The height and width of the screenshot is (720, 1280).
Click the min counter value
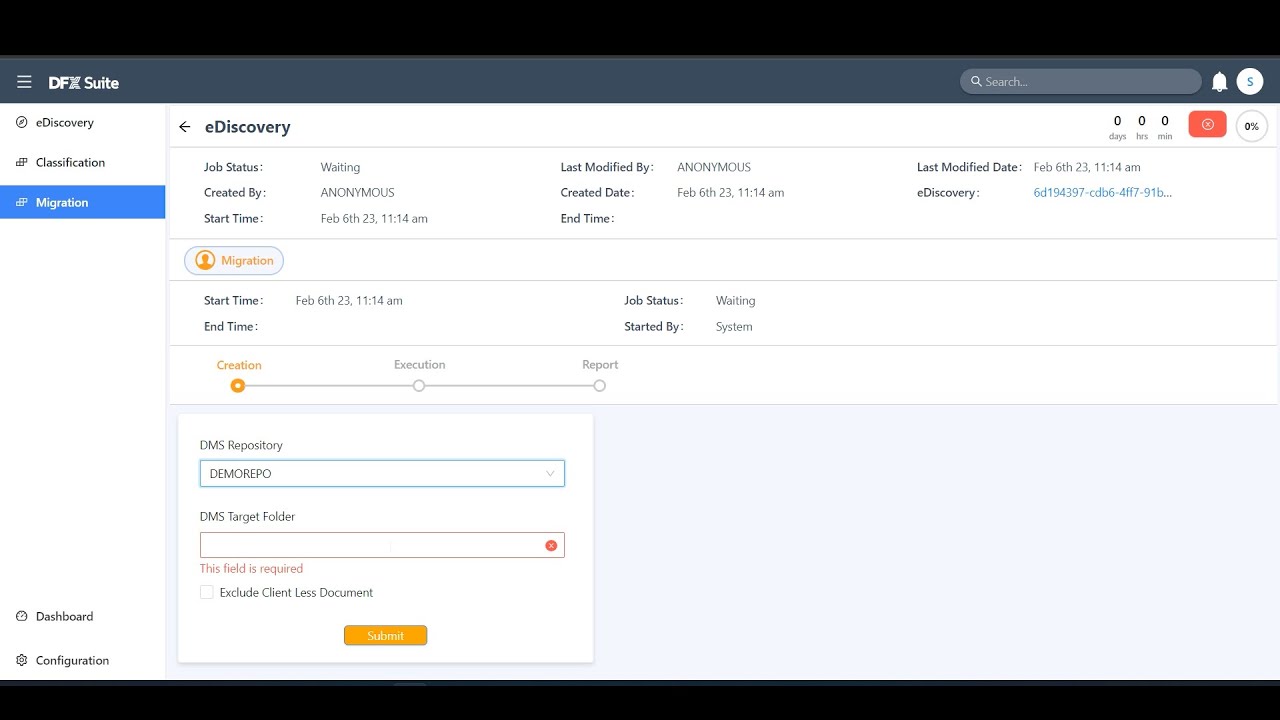1165,121
